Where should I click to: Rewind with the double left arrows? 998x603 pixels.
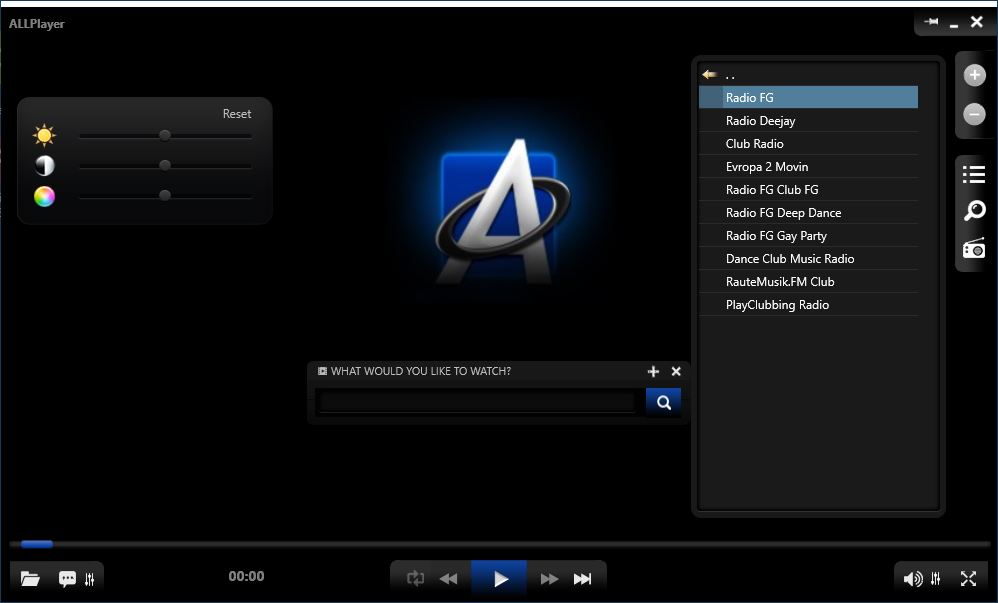[x=449, y=578]
